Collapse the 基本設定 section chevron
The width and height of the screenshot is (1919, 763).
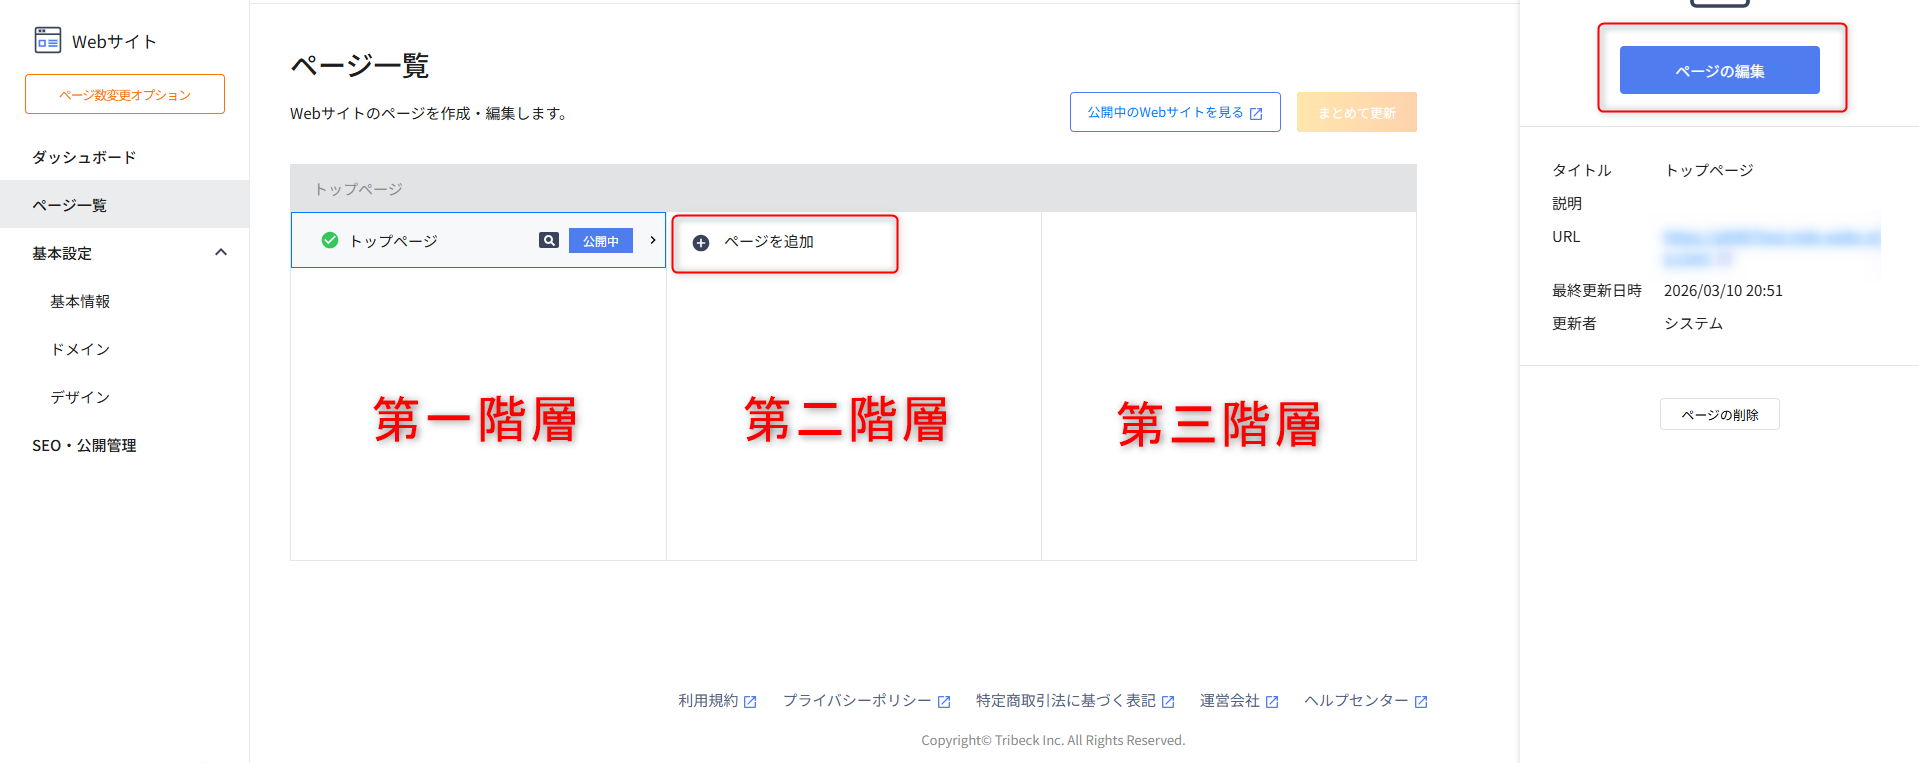(221, 253)
